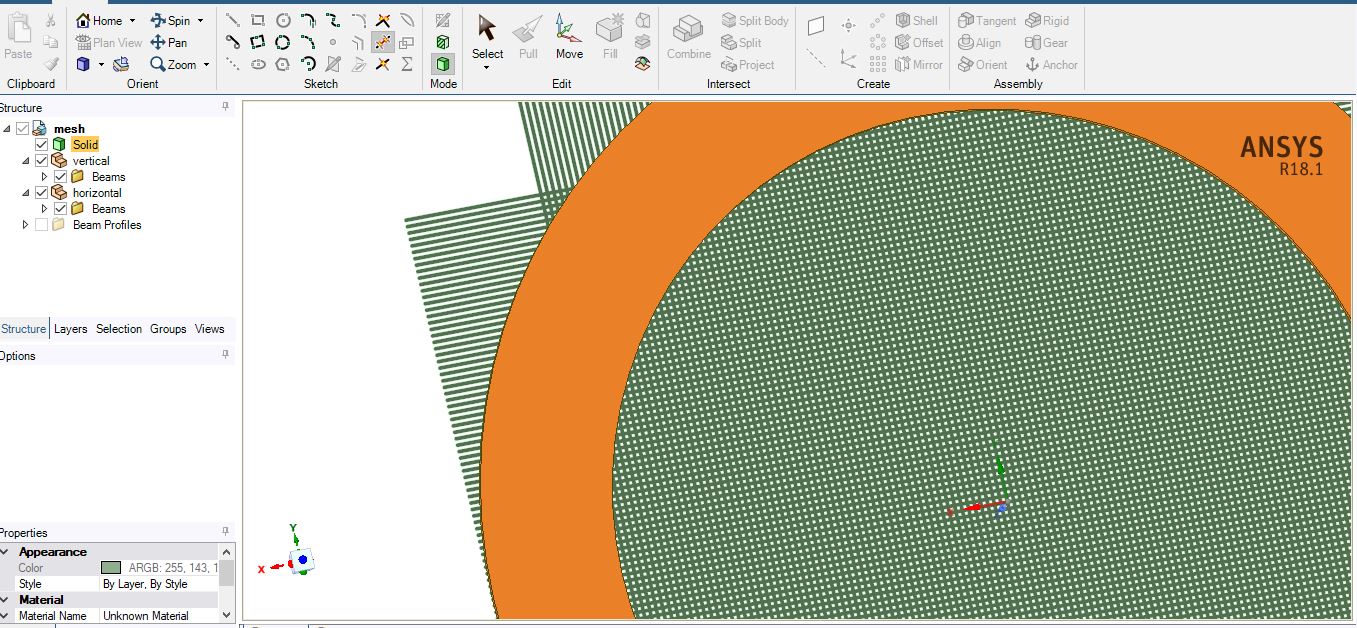Viewport: 1357px width, 628px height.
Task: Select the Anchor tool in Assembly group
Action: click(x=1050, y=64)
